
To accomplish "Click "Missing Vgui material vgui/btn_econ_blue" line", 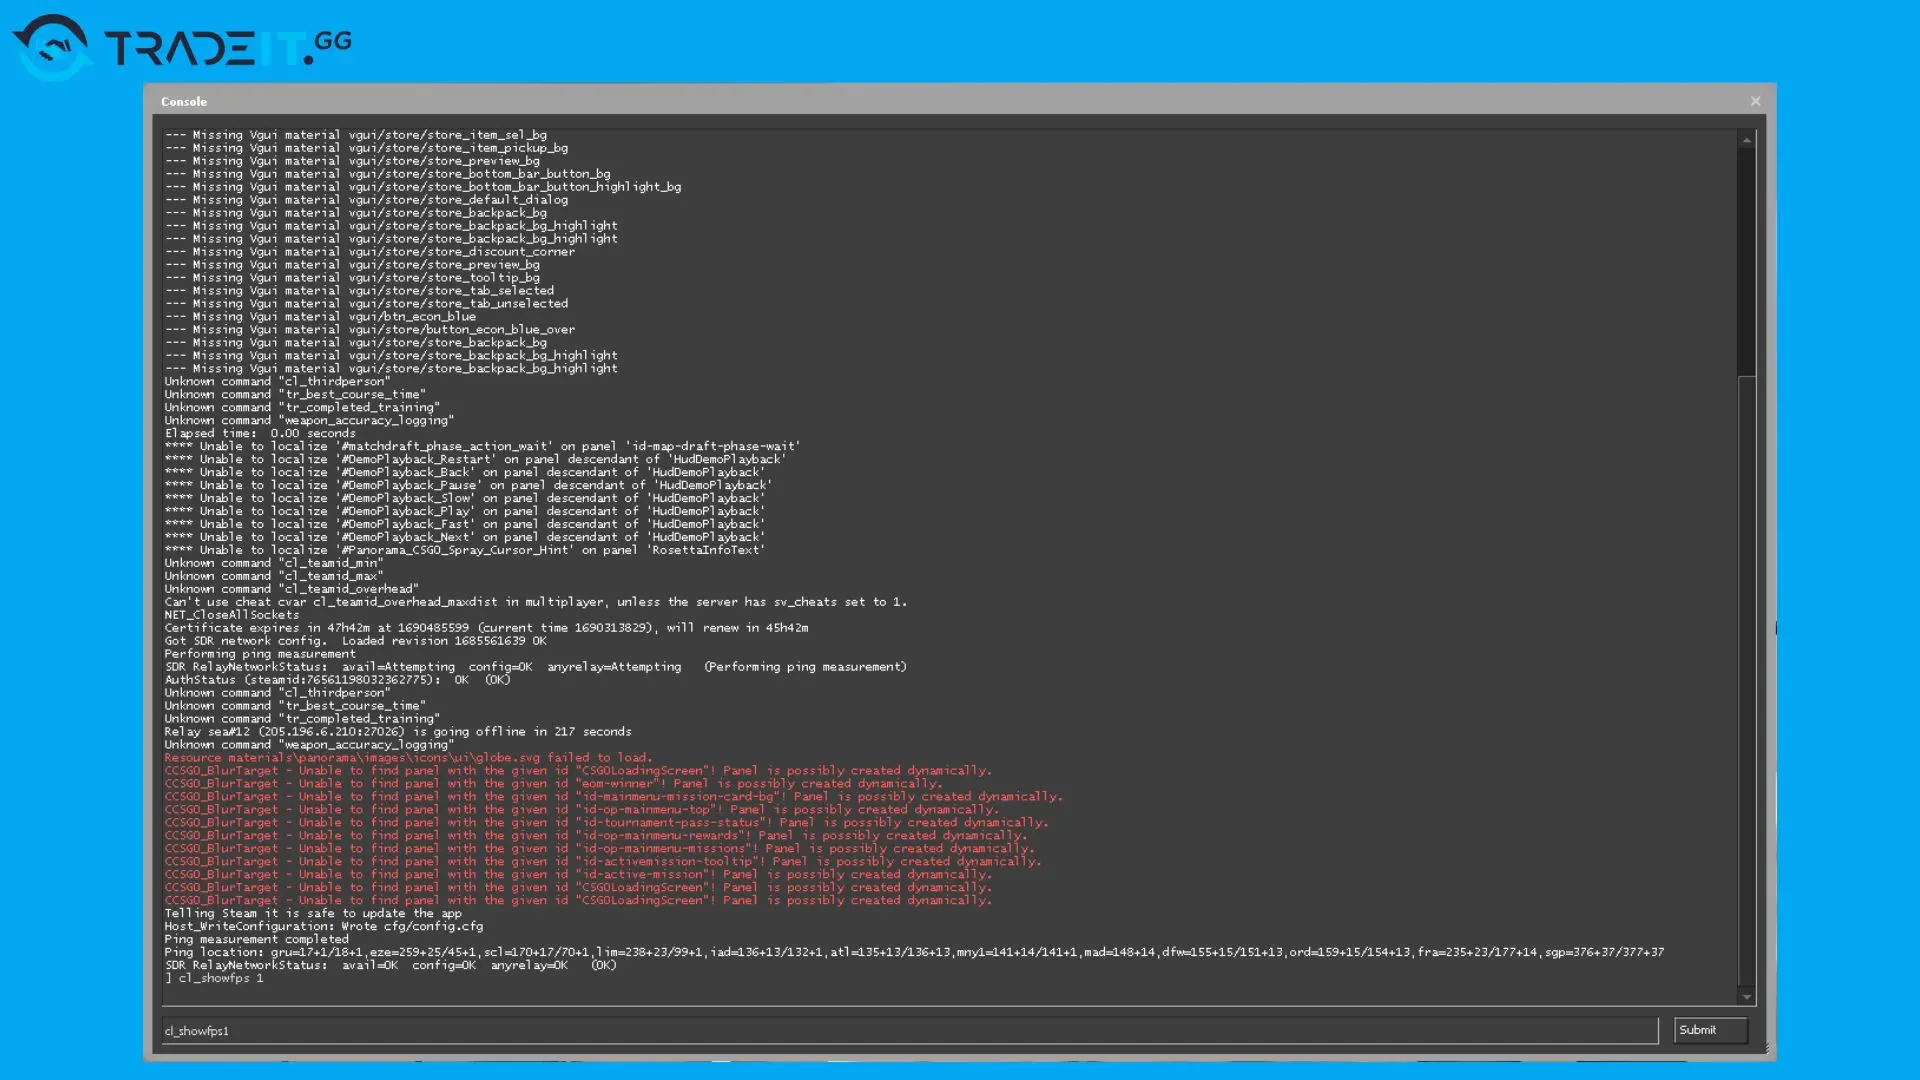I will [x=320, y=316].
